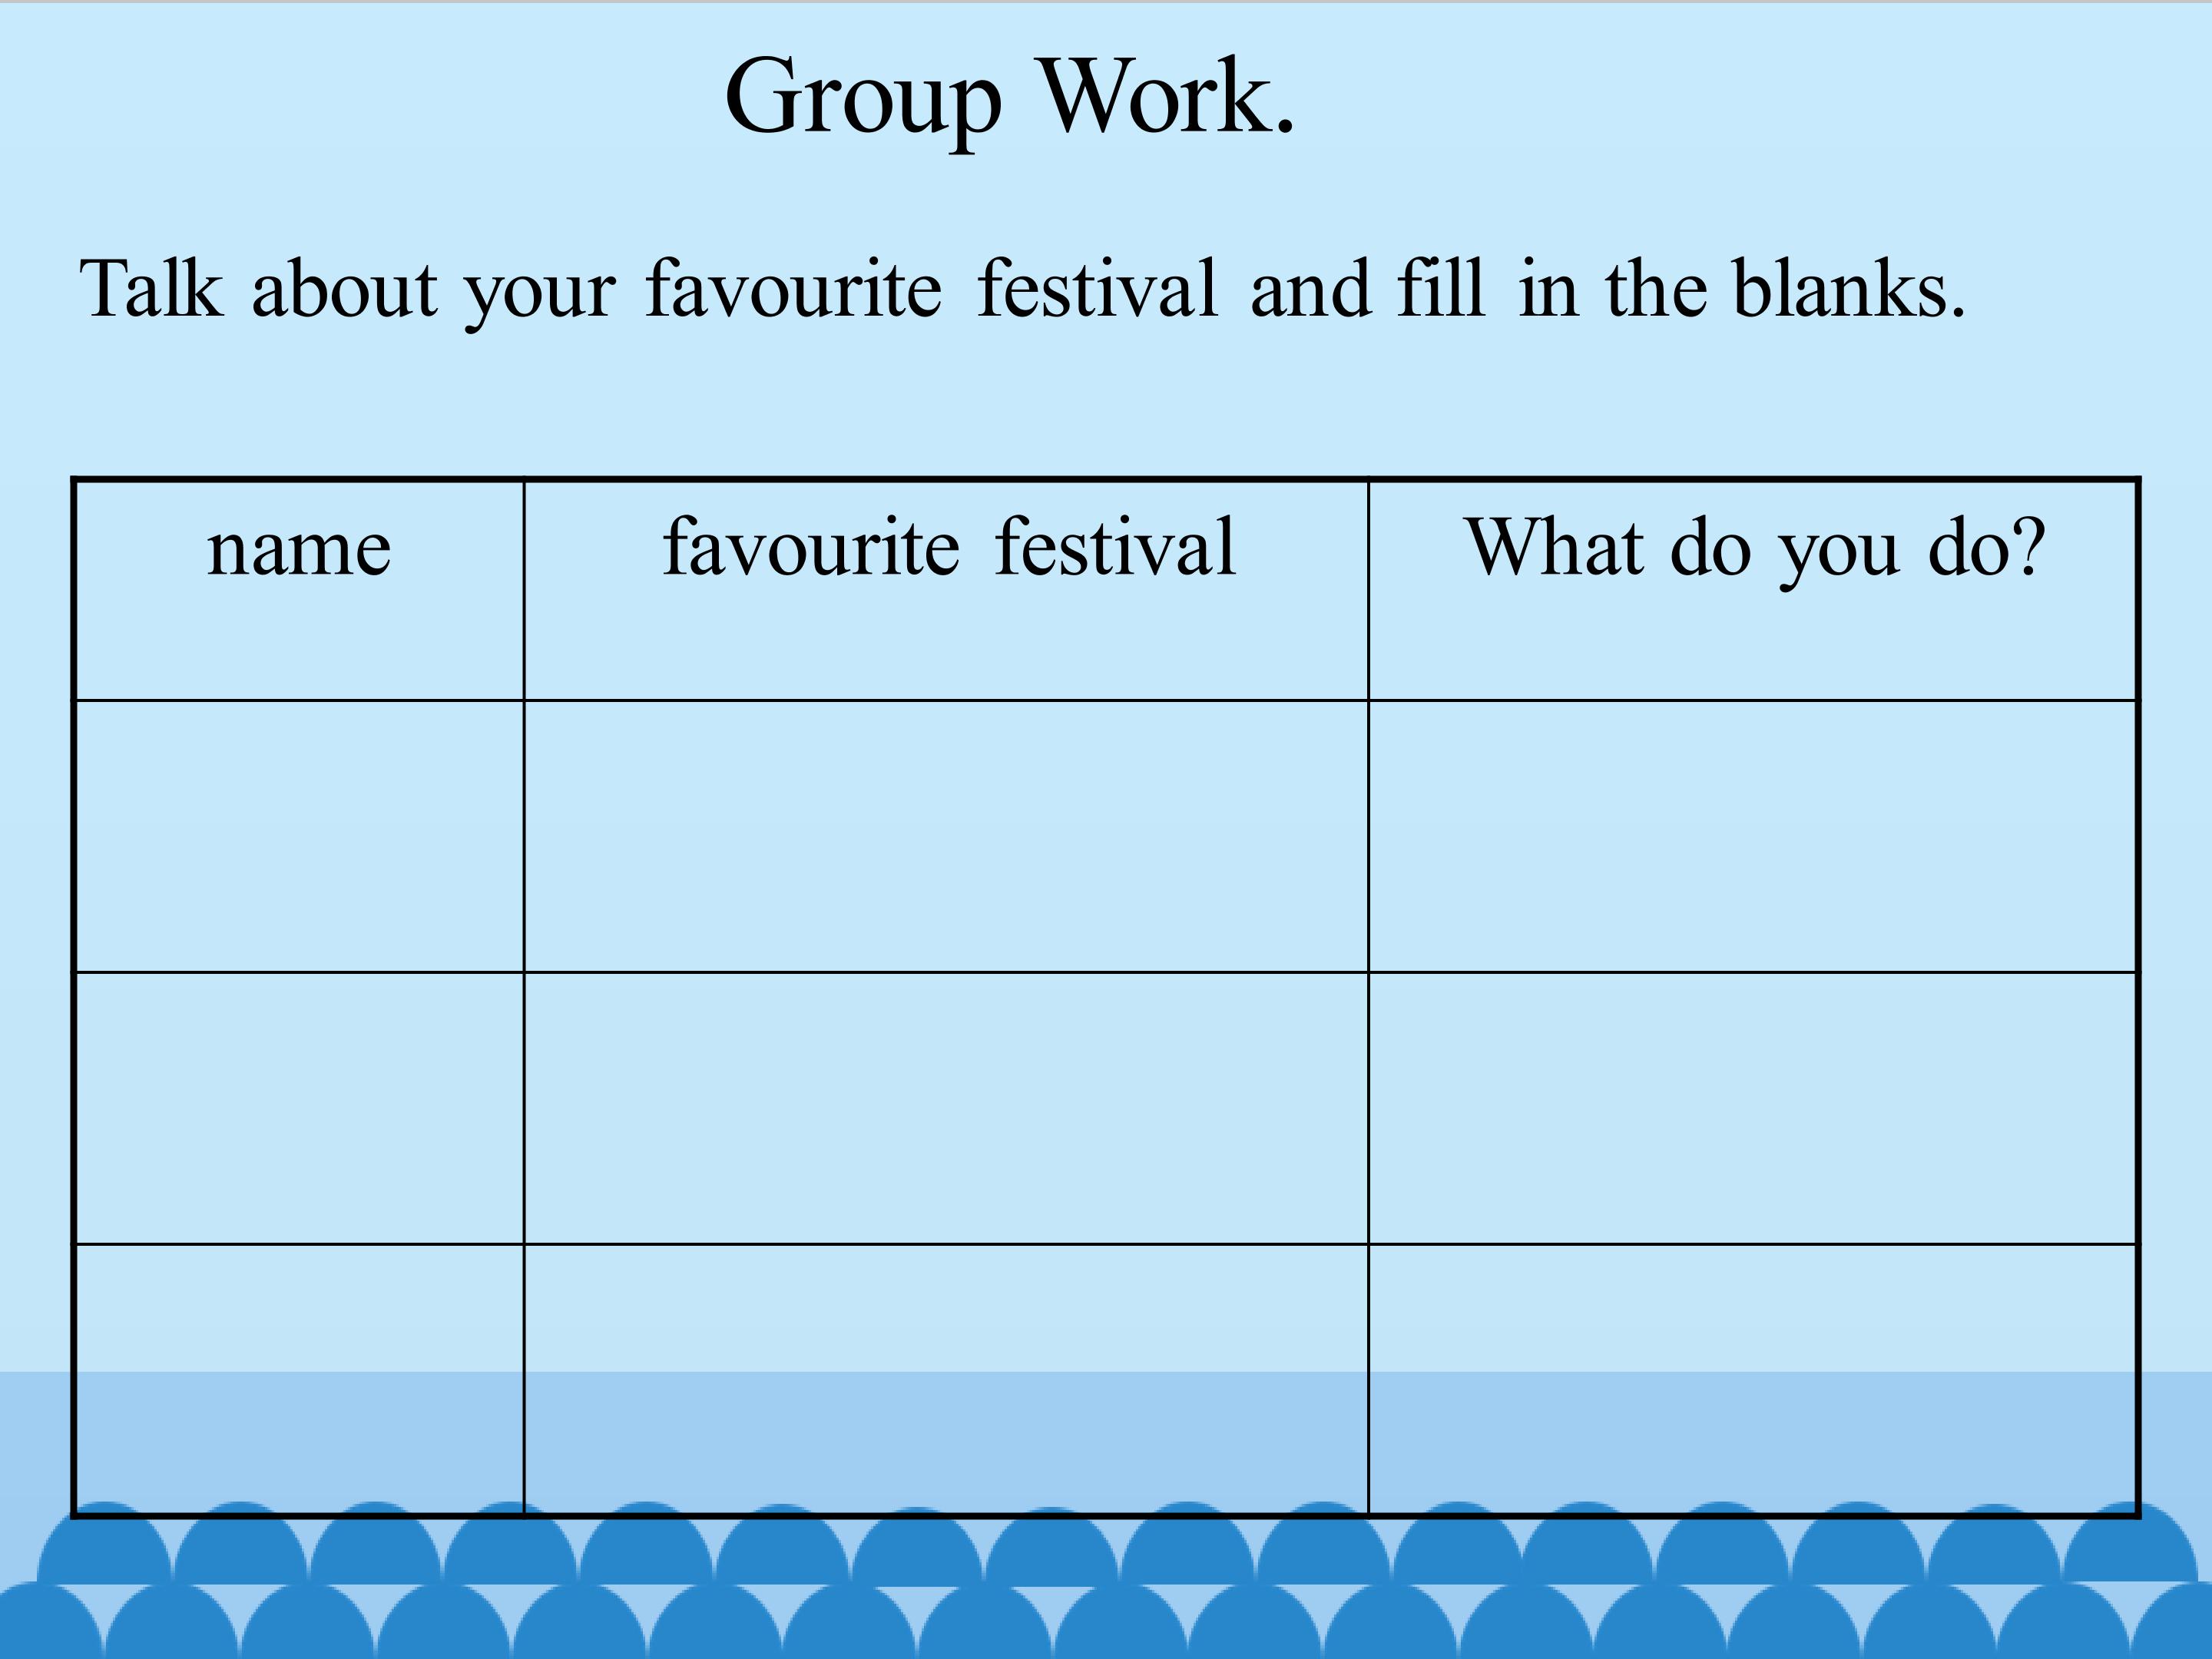Click "favourite" in the instruction sentence above table
This screenshot has width=2212, height=1659.
pos(793,289)
